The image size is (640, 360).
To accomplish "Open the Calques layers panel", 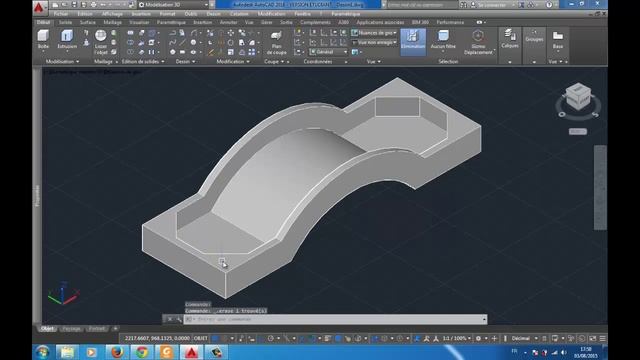I will click(x=510, y=39).
